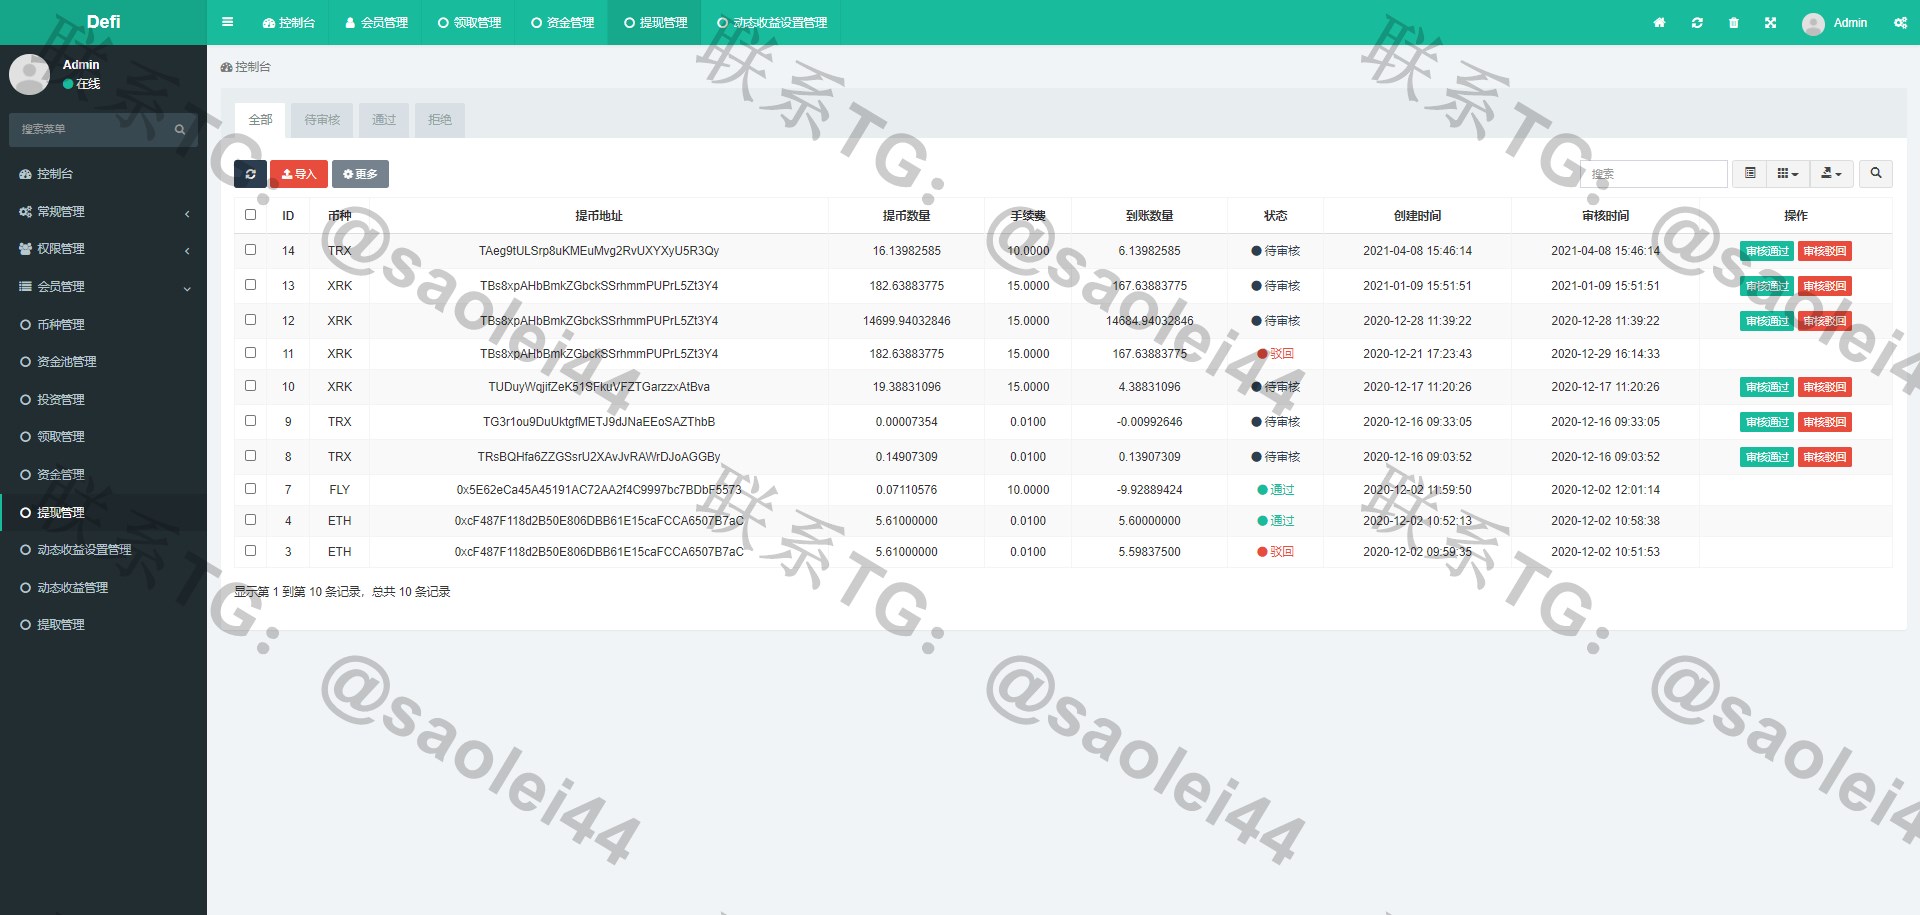
Task: Click the table search input field
Action: 1654,174
